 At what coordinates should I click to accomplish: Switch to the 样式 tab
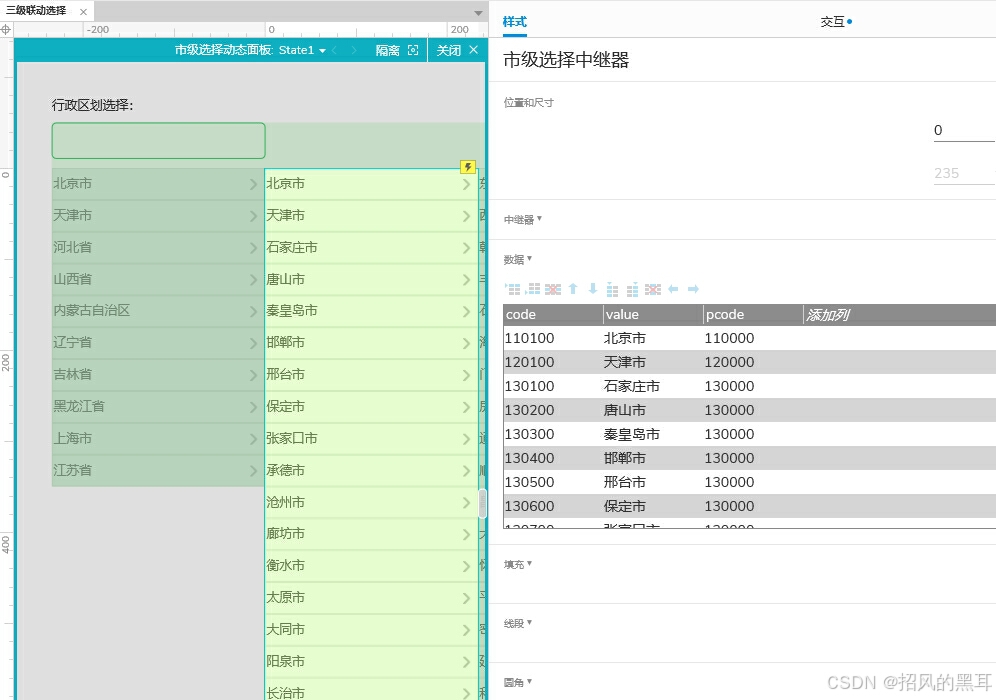point(515,22)
